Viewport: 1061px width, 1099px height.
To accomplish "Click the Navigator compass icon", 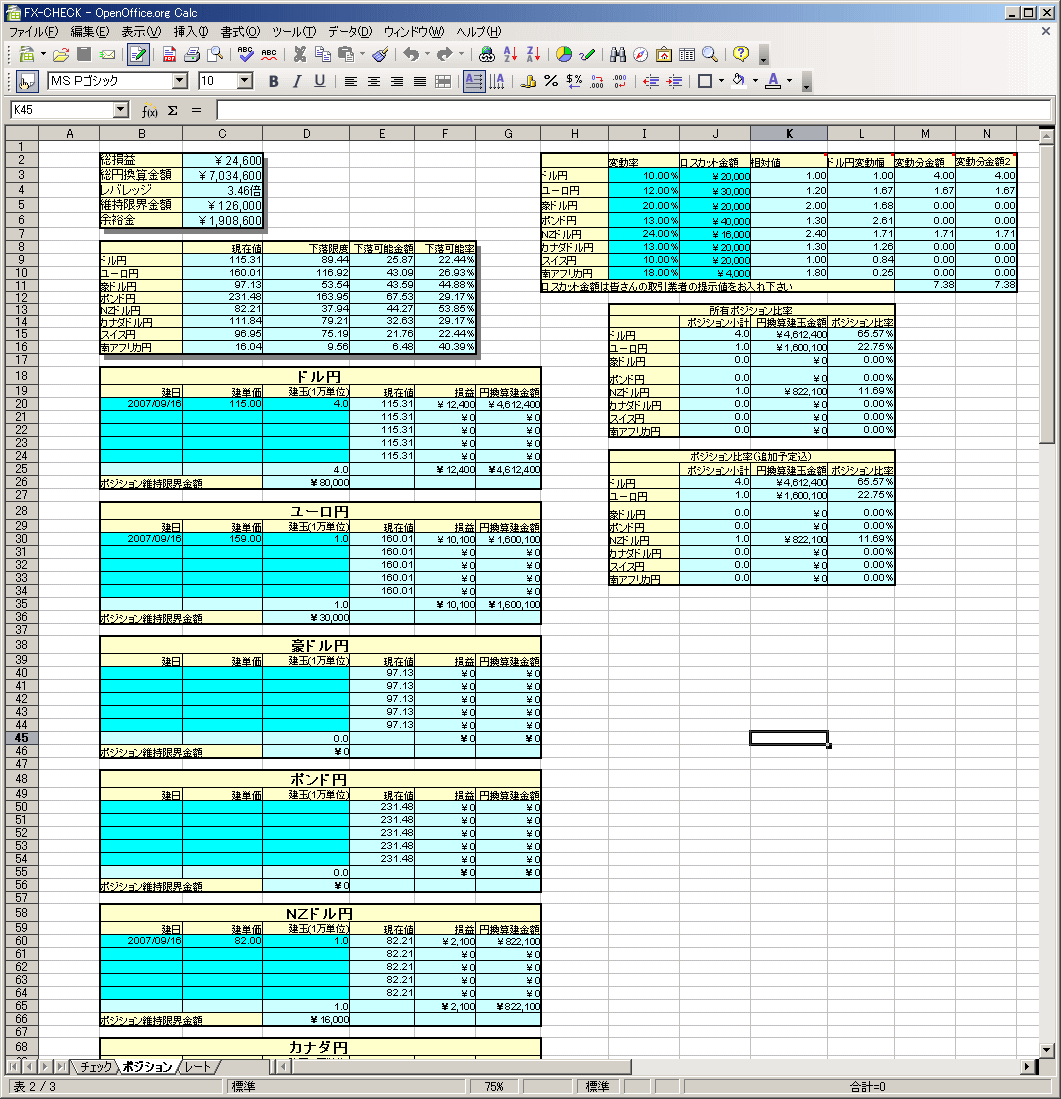I will click(640, 54).
